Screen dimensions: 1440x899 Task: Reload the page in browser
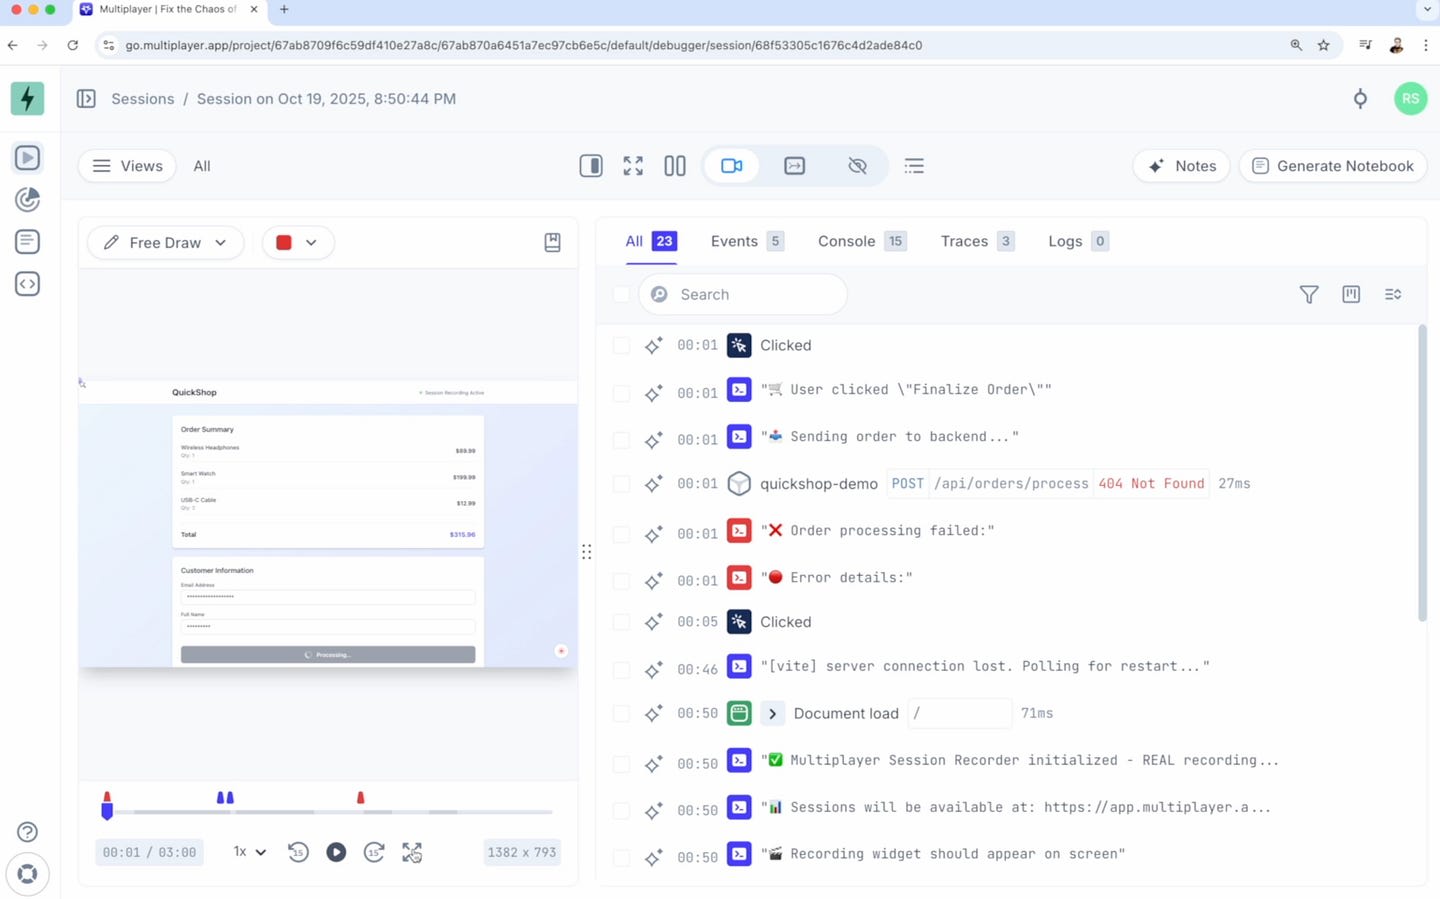point(72,45)
